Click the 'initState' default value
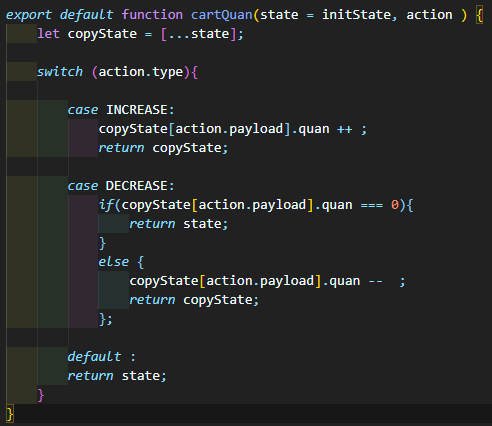 pos(356,15)
